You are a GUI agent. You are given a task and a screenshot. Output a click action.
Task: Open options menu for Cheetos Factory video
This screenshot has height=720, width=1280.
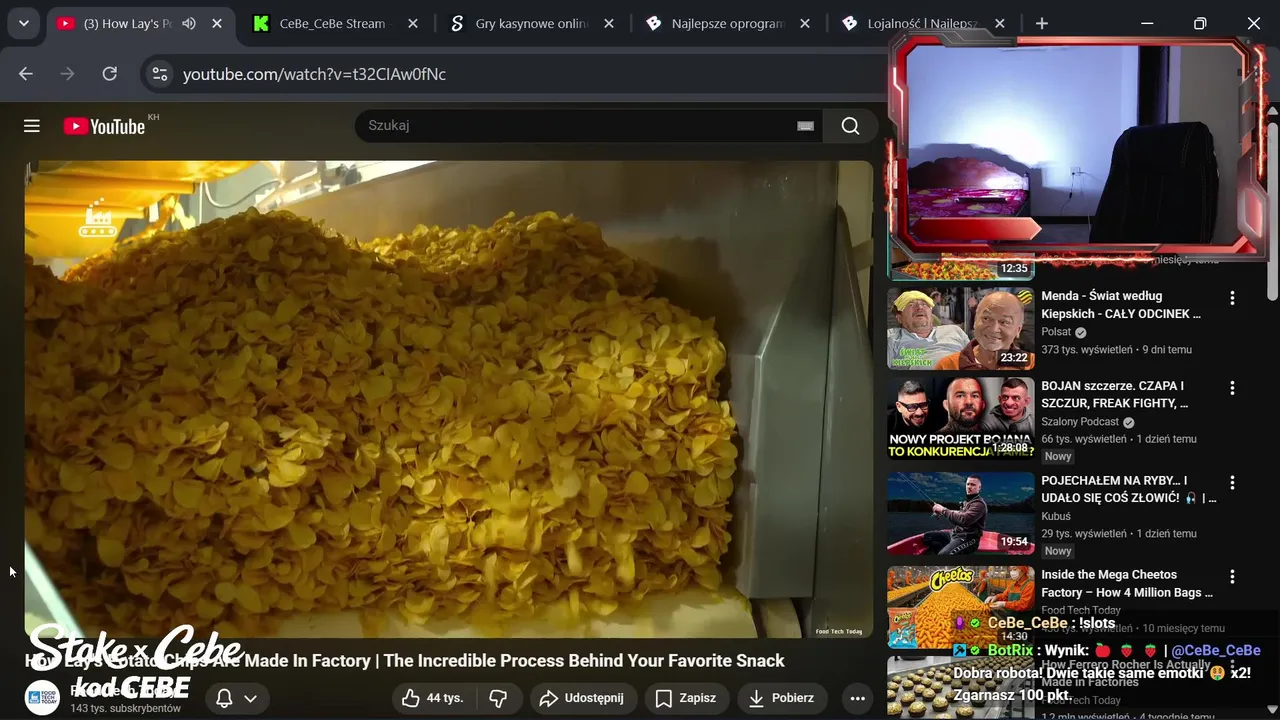pos(1232,577)
